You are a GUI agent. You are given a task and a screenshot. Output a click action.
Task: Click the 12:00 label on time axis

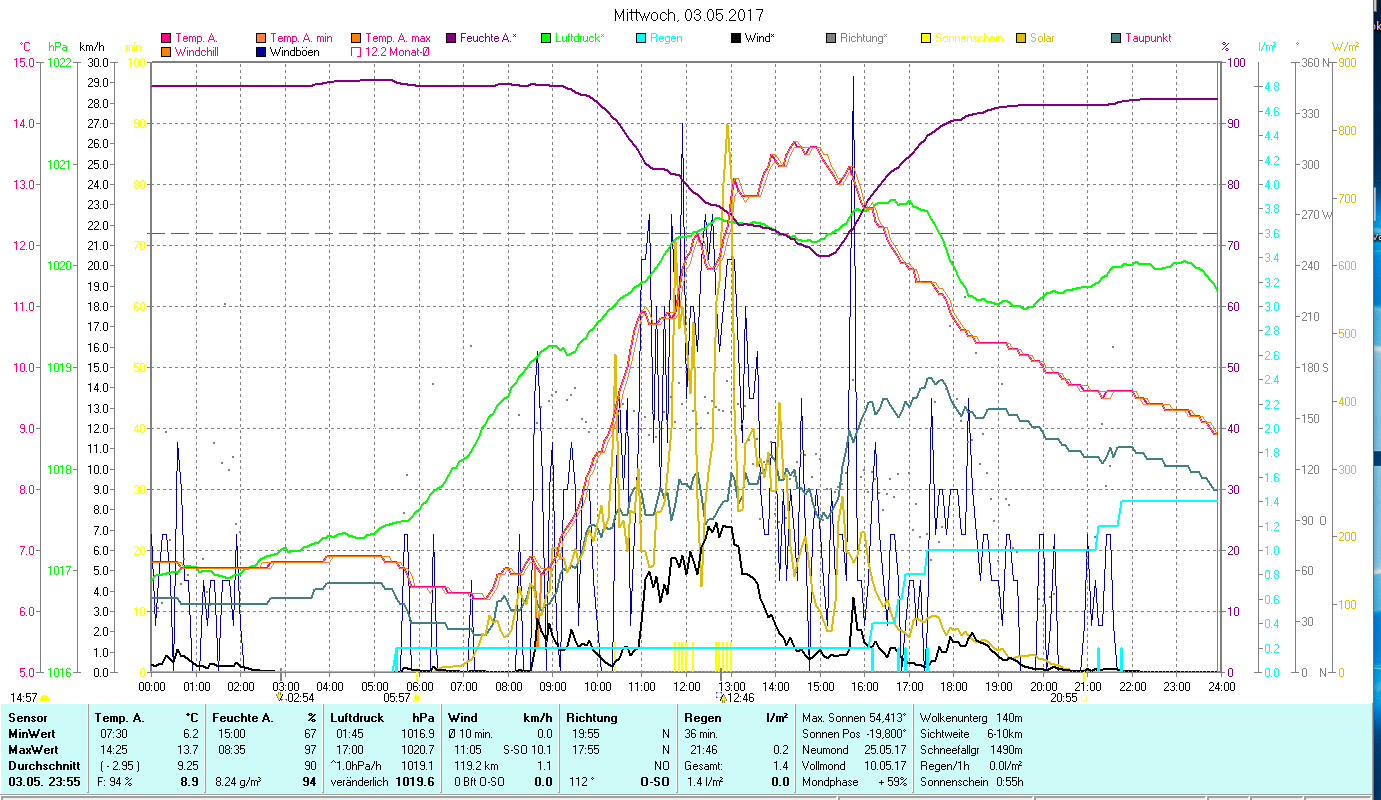[x=686, y=687]
